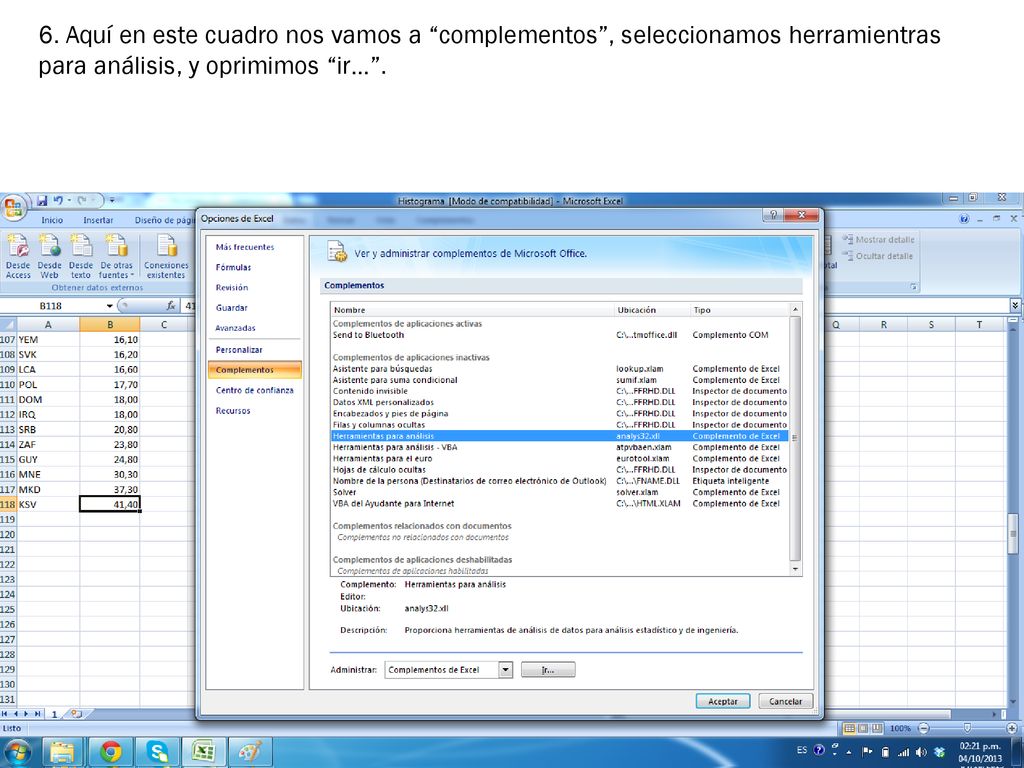Open the Inicio ribbon tab

tap(52, 220)
